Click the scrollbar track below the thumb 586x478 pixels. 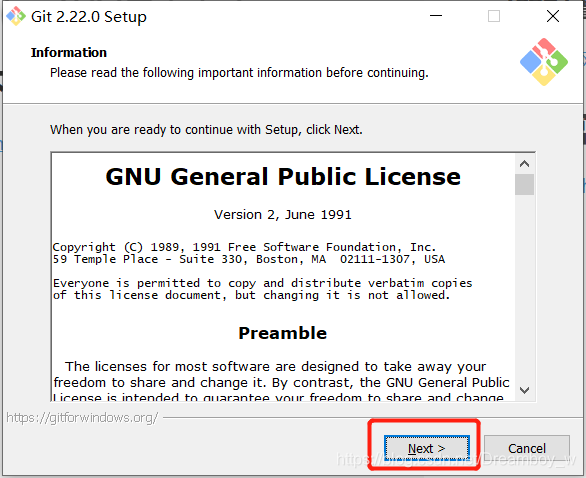click(x=524, y=288)
